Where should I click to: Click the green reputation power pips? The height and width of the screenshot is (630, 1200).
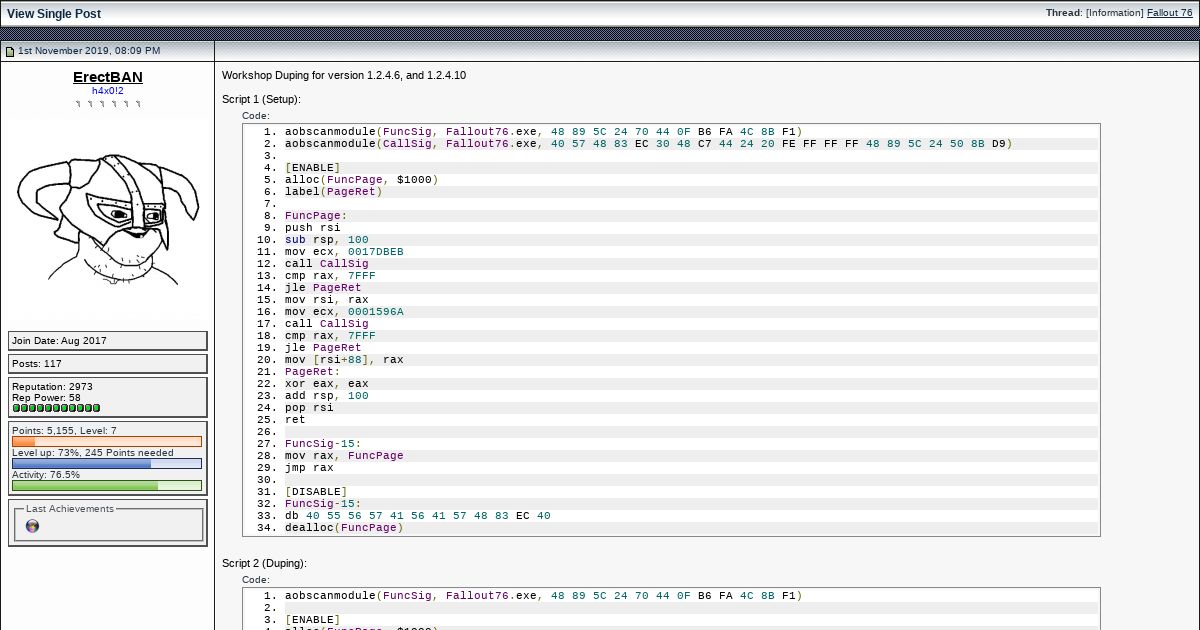56,408
